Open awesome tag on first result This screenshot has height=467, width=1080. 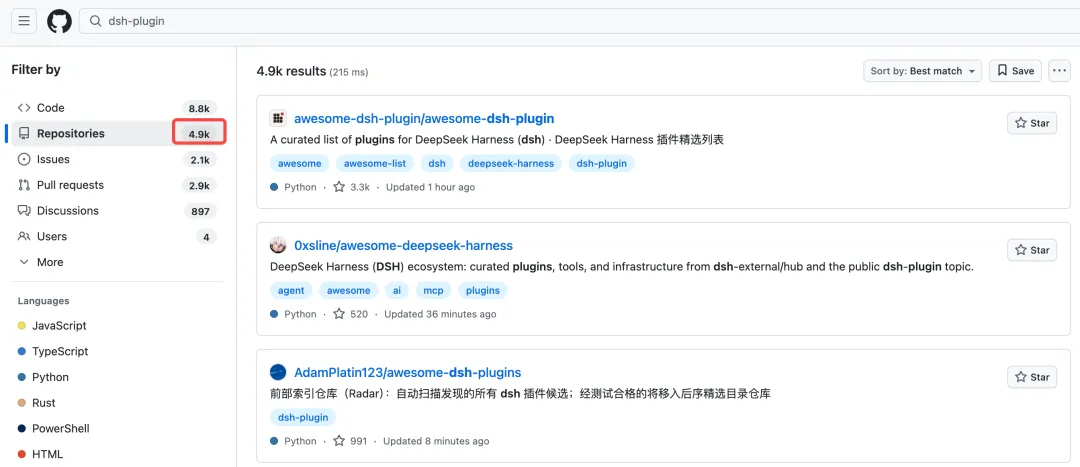(300, 164)
